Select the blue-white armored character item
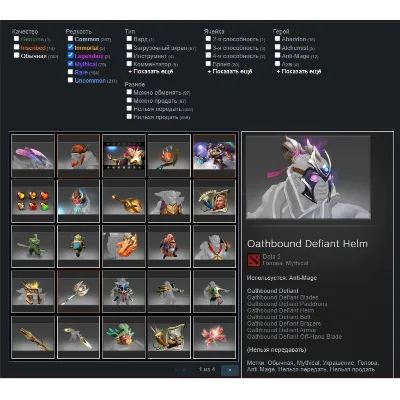This screenshot has width=400, height=400. point(124,292)
